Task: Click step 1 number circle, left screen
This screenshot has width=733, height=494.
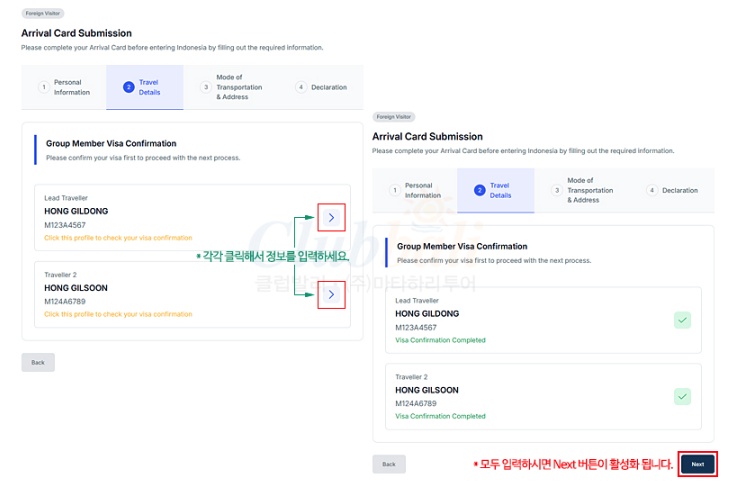Action: click(x=44, y=87)
